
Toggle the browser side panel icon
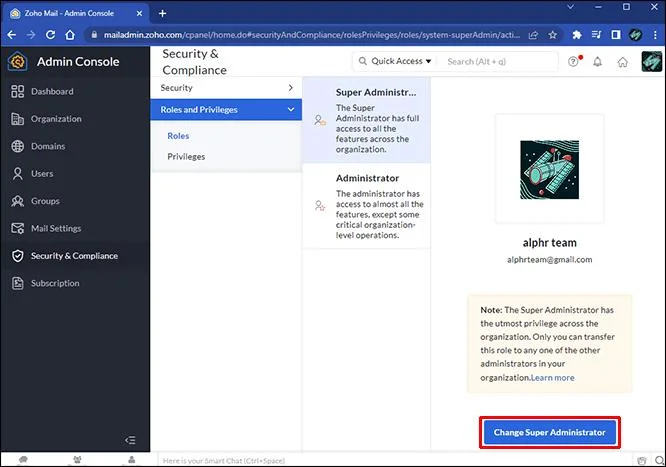pos(616,35)
